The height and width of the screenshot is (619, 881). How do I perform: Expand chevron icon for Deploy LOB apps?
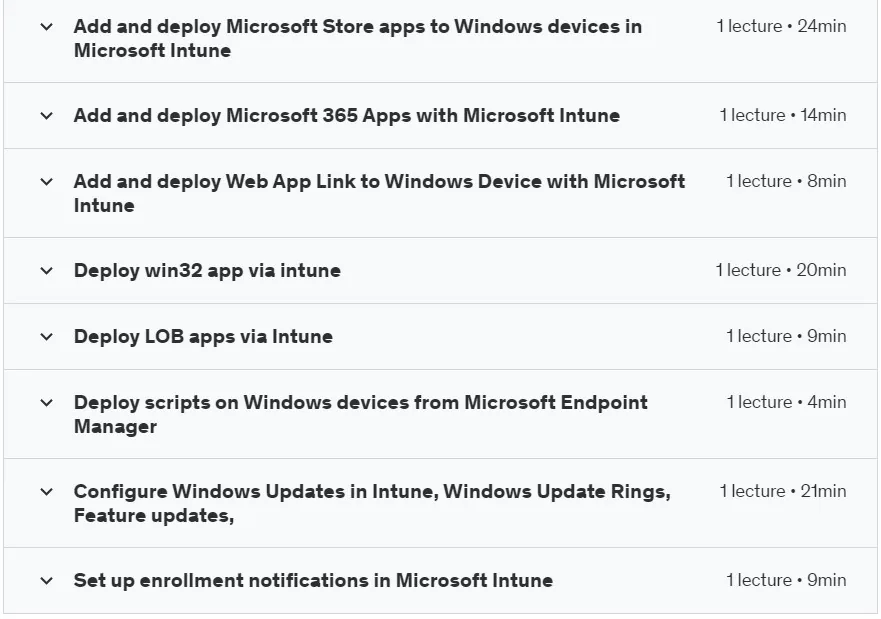47,337
